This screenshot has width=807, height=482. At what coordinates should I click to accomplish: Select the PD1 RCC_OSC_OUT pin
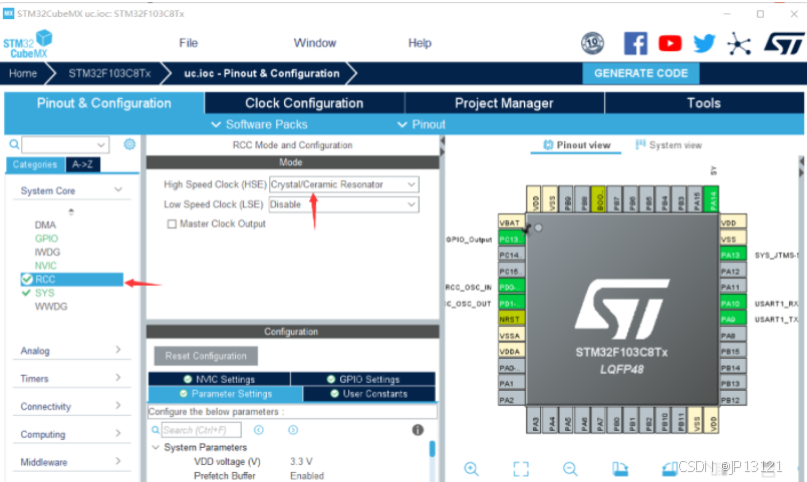(x=511, y=304)
